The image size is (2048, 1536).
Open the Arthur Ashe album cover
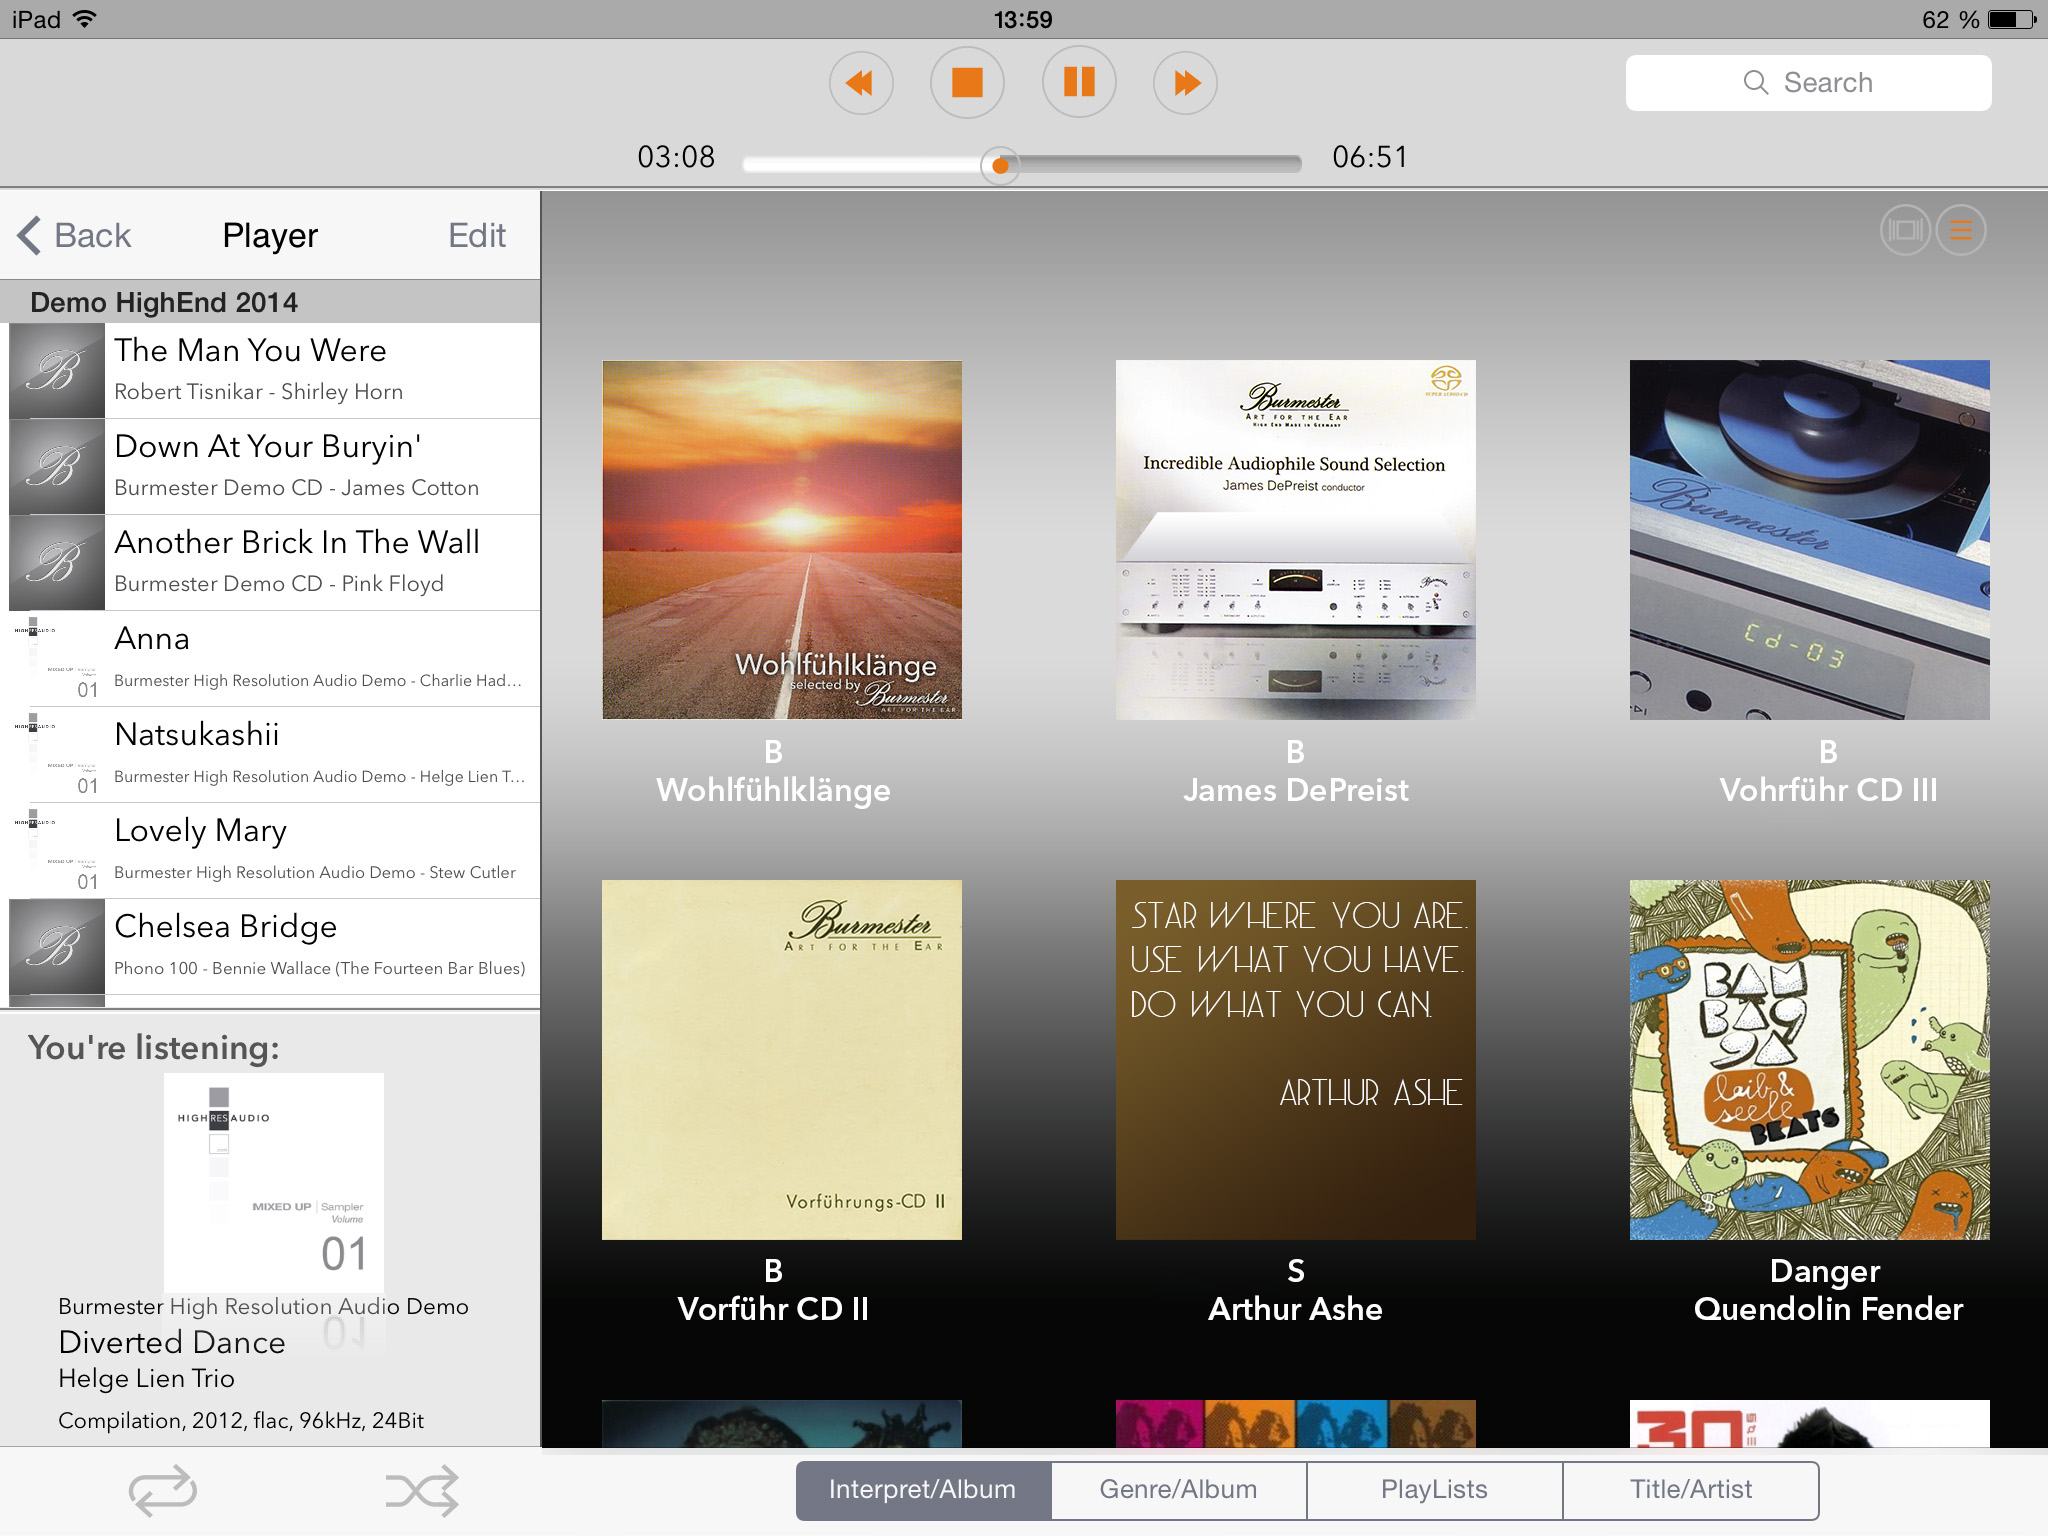coord(1296,1060)
